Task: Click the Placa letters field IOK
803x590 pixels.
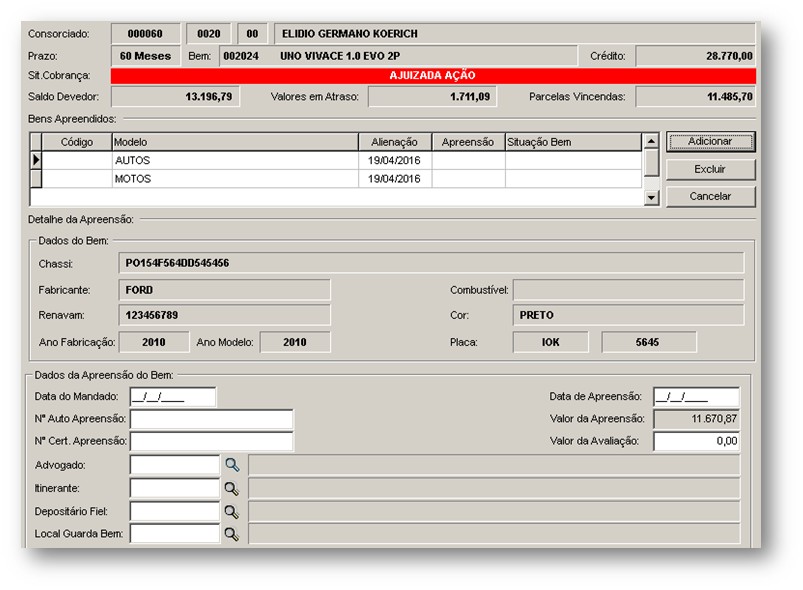Action: (551, 342)
